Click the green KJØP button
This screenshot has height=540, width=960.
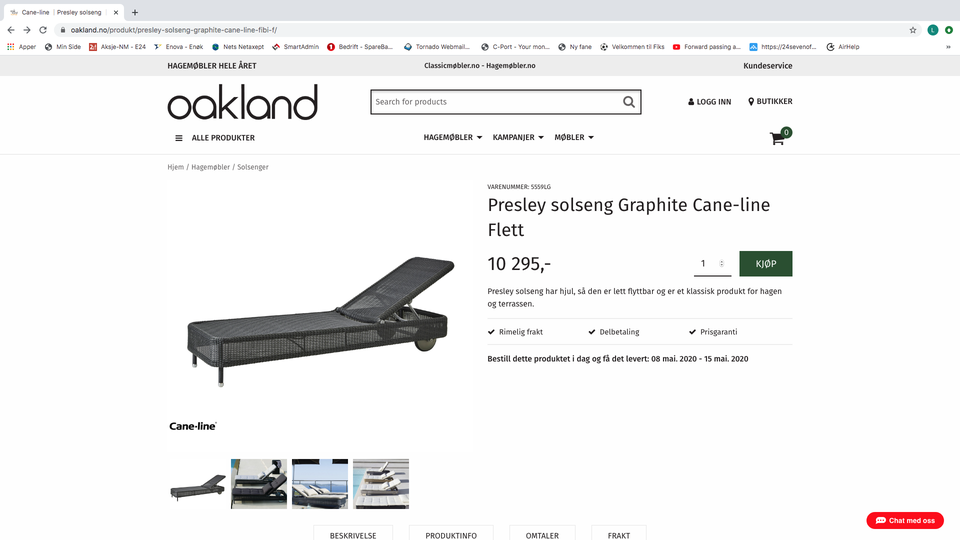pos(765,263)
